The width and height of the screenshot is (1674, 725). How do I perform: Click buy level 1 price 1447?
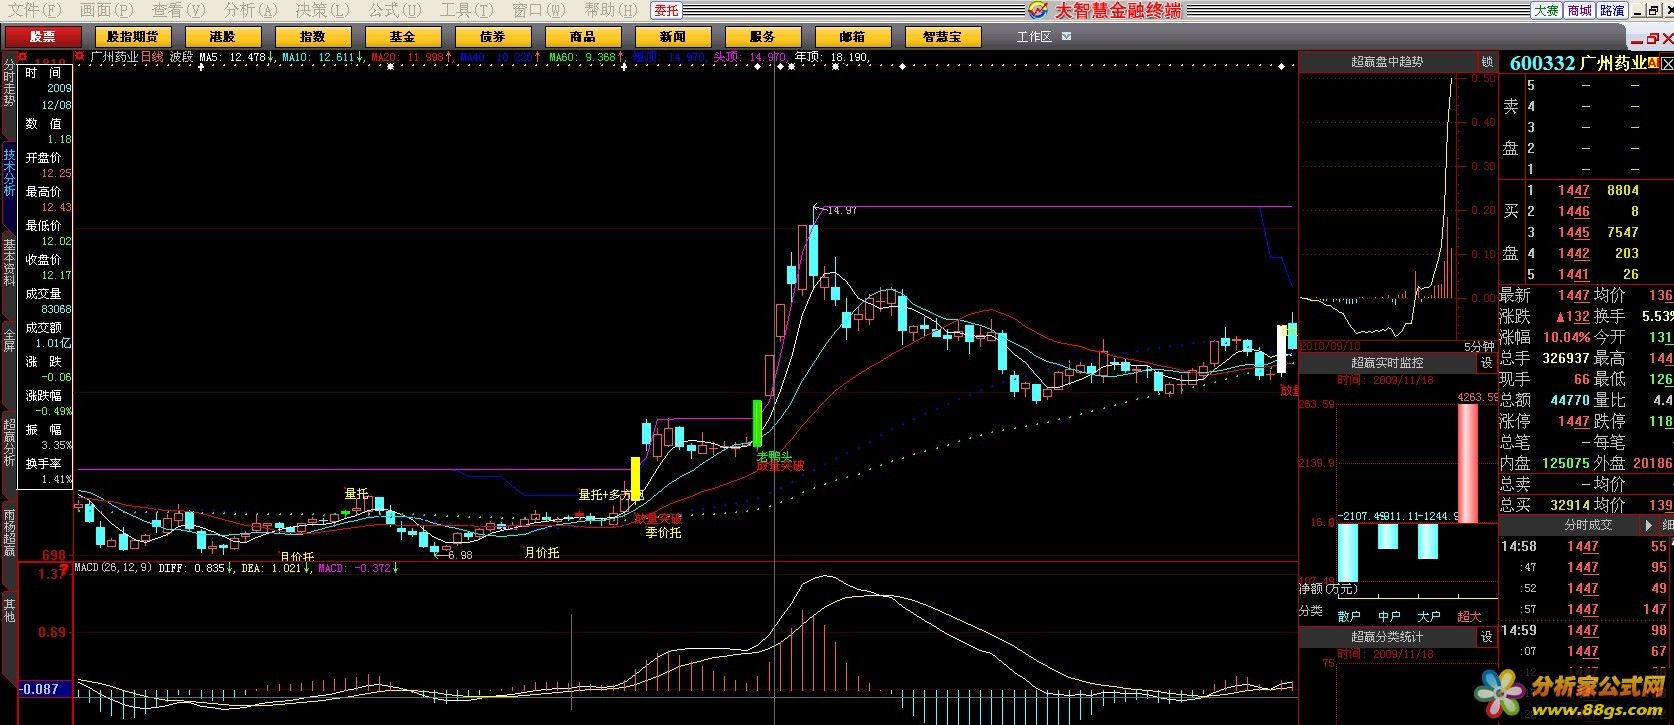(1573, 190)
